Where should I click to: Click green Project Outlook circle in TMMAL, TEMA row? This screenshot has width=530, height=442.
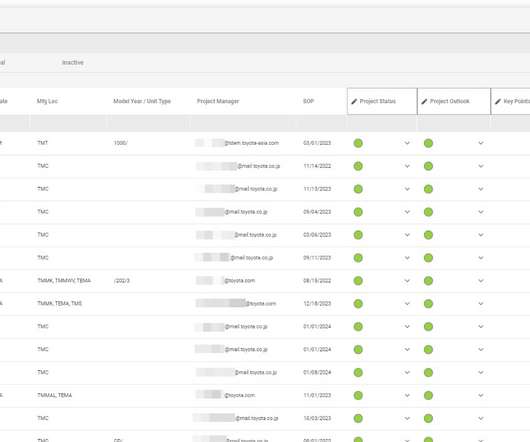(x=428, y=395)
